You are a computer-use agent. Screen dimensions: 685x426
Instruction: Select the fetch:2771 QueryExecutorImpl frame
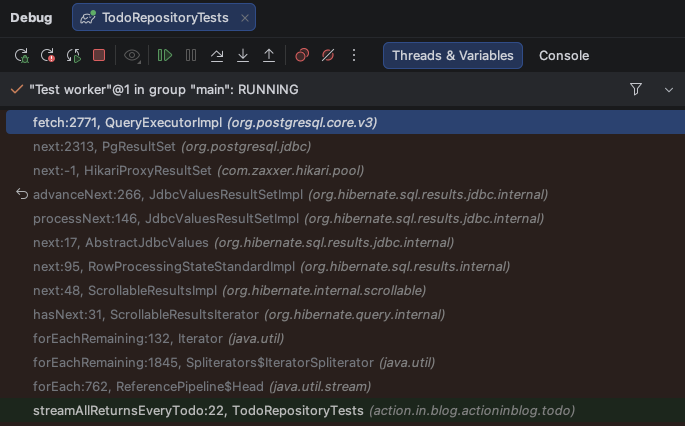[x=345, y=122]
